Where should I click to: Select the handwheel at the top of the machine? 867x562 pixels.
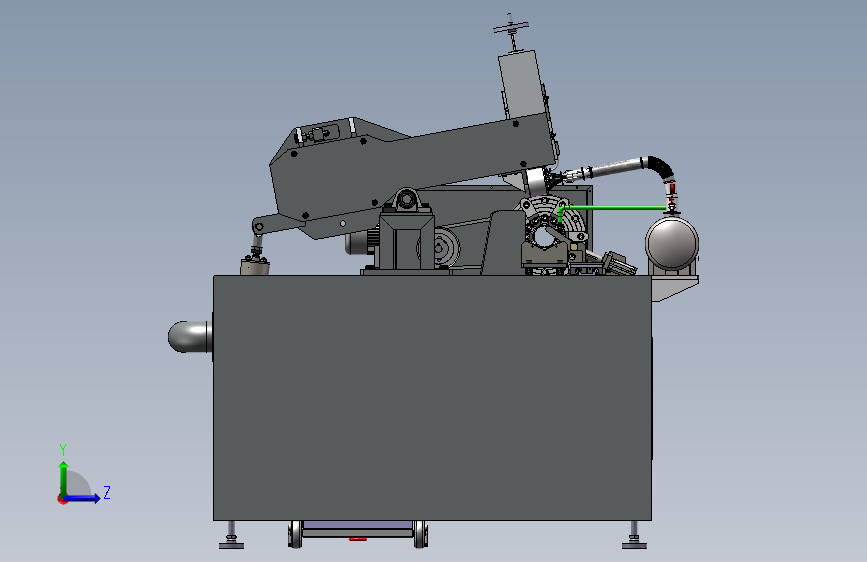511,27
